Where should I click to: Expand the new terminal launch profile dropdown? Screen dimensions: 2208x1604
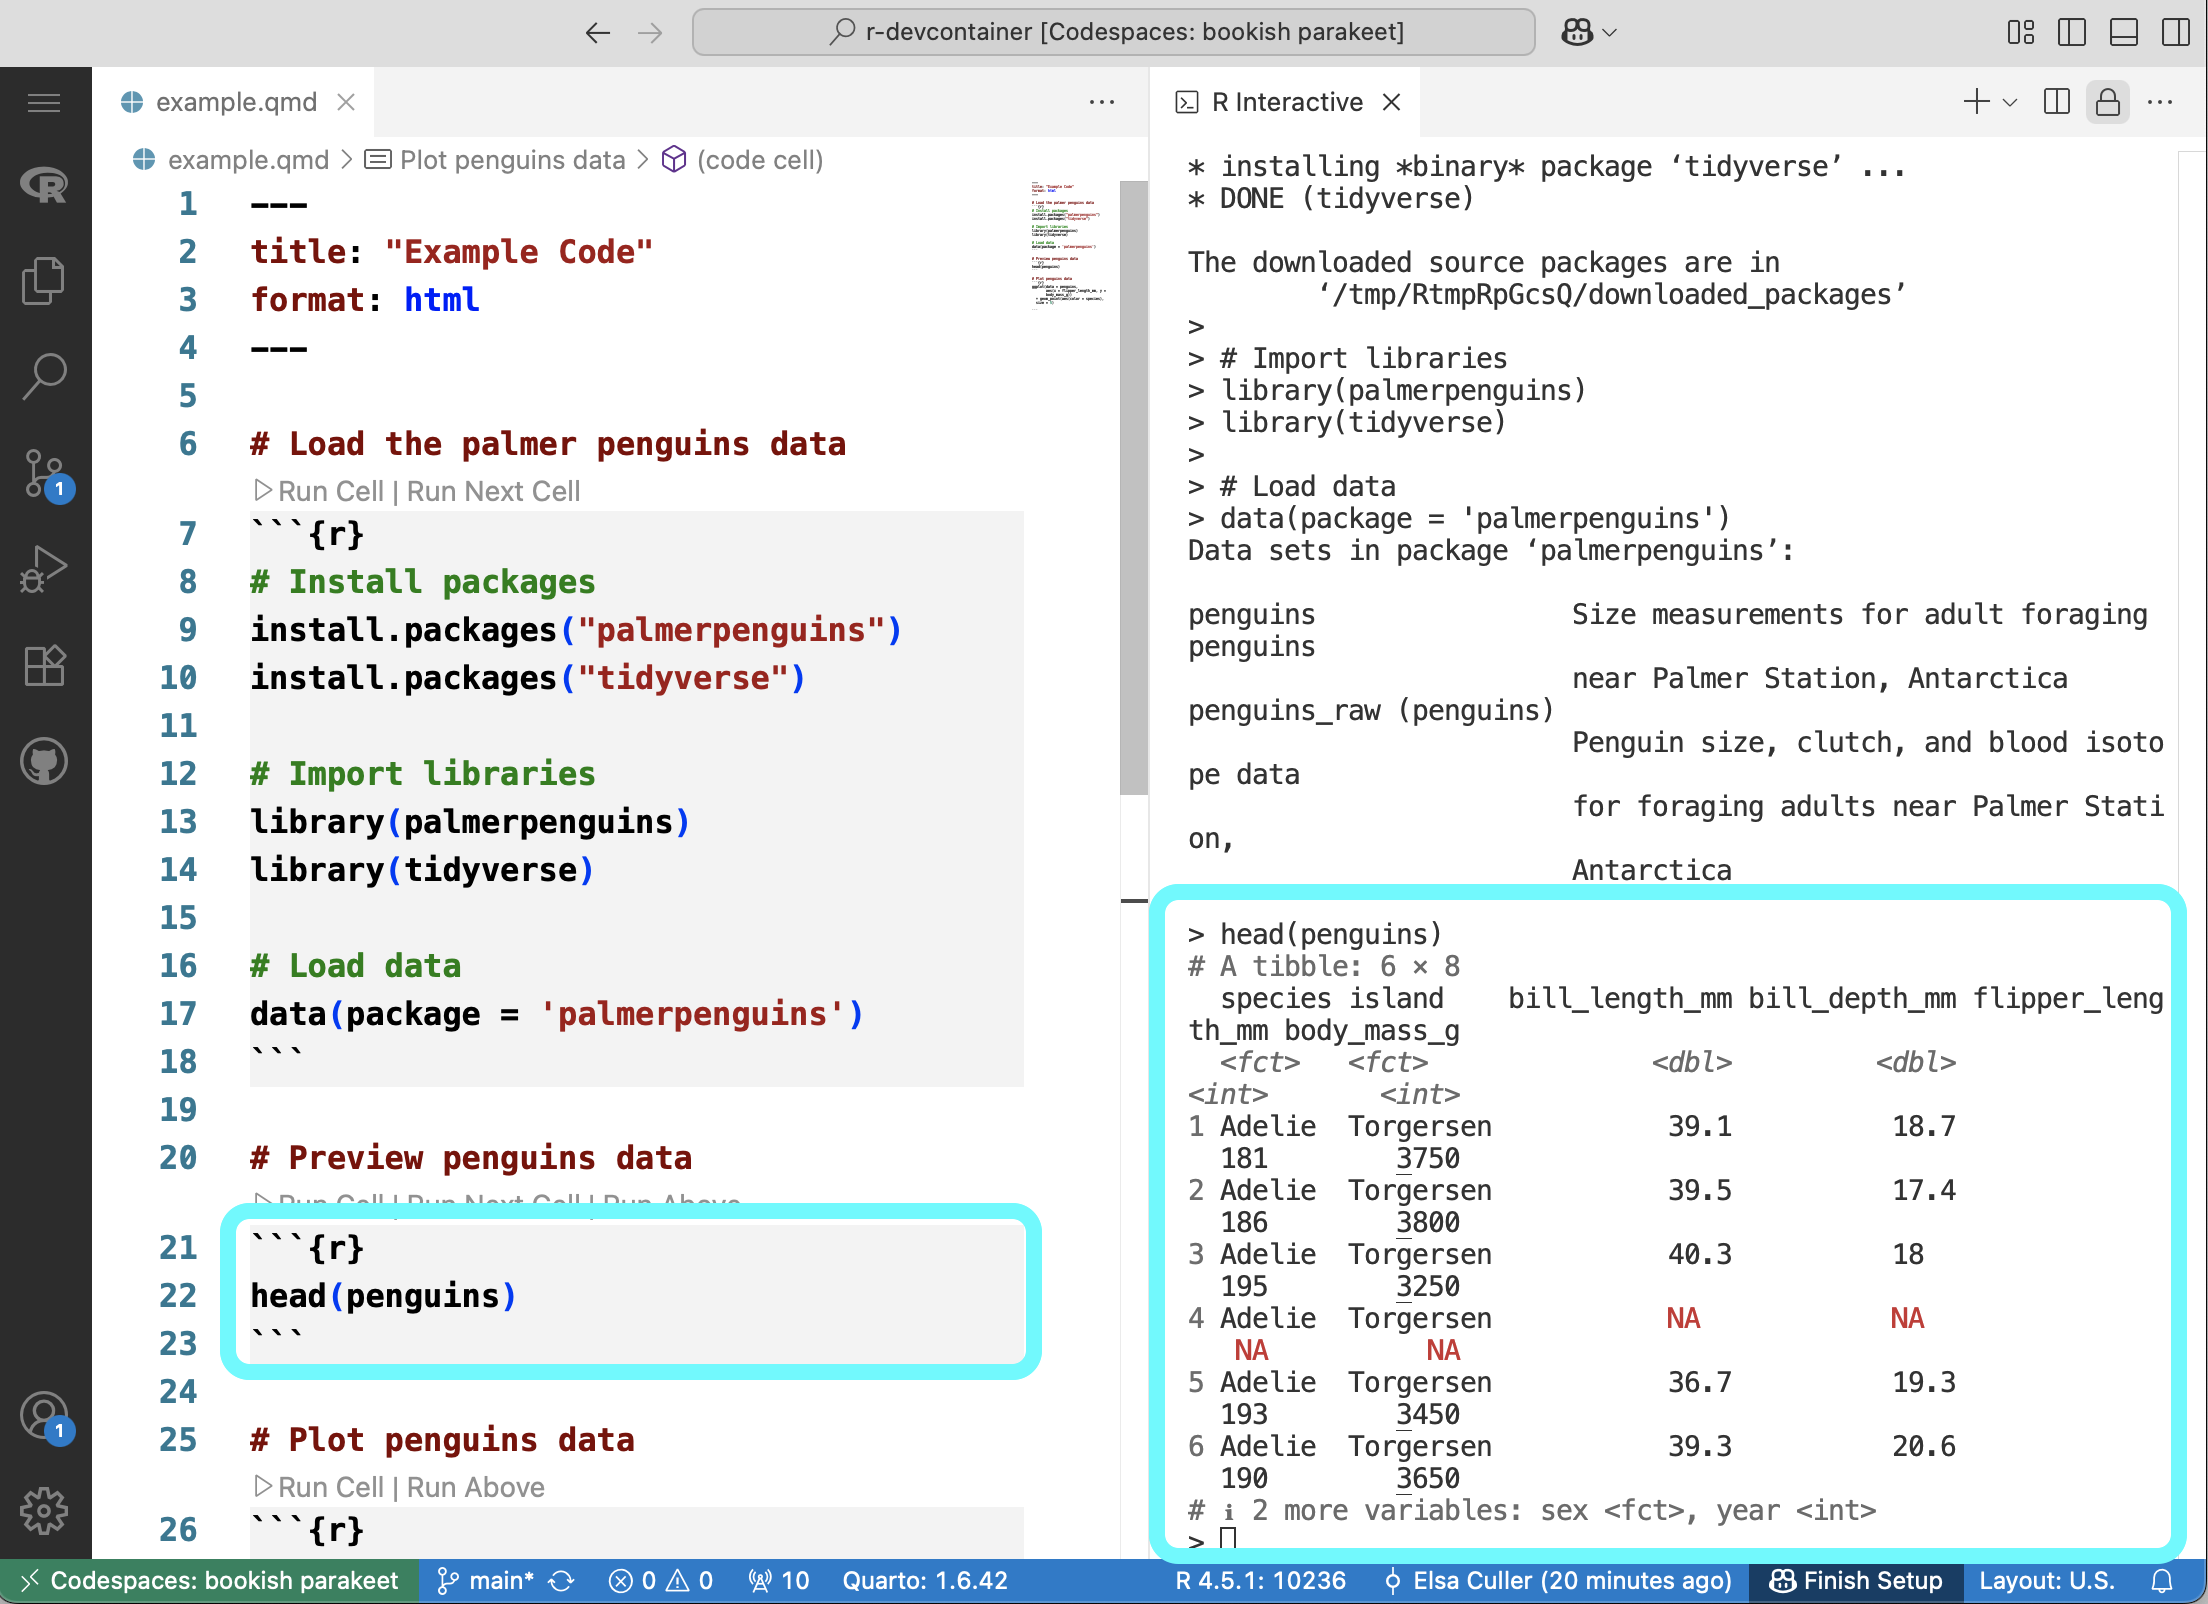tap(2011, 102)
